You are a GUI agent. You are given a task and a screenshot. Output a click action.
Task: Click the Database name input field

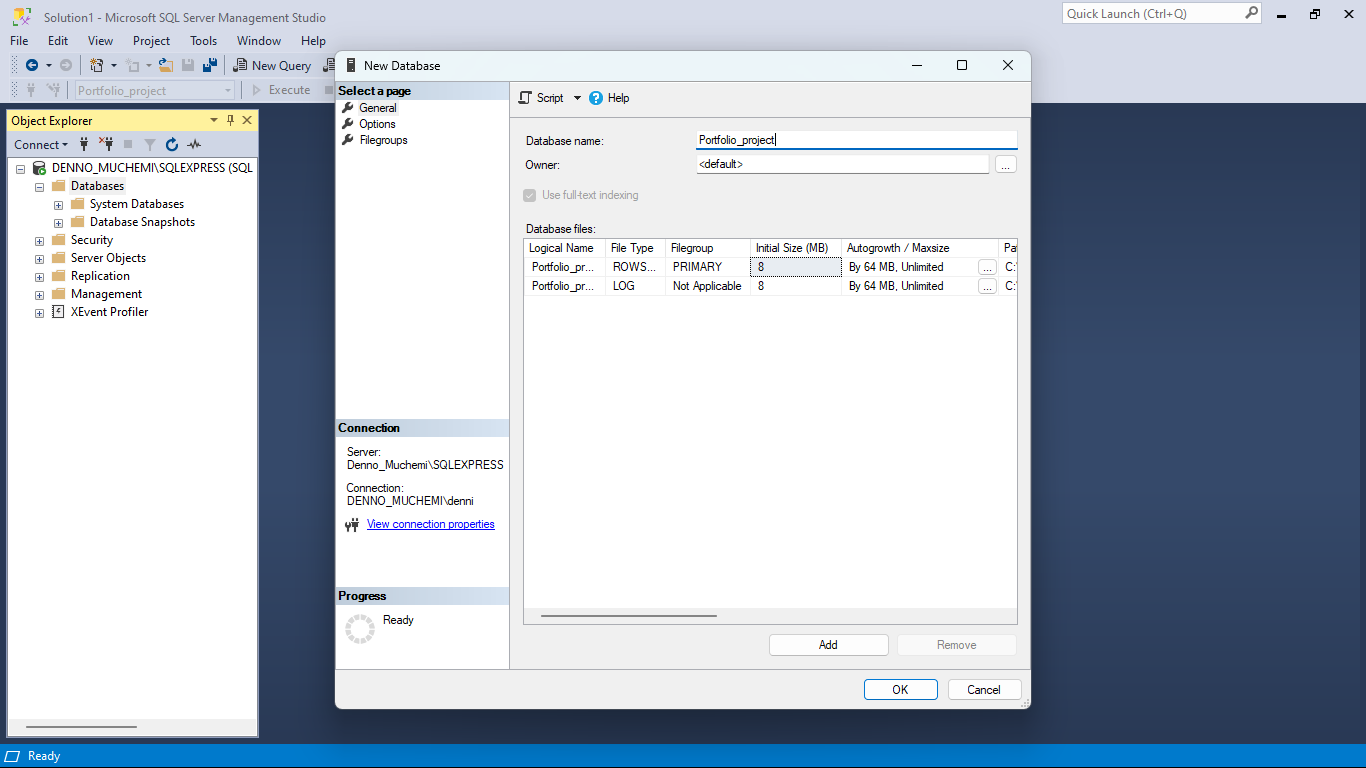point(857,140)
